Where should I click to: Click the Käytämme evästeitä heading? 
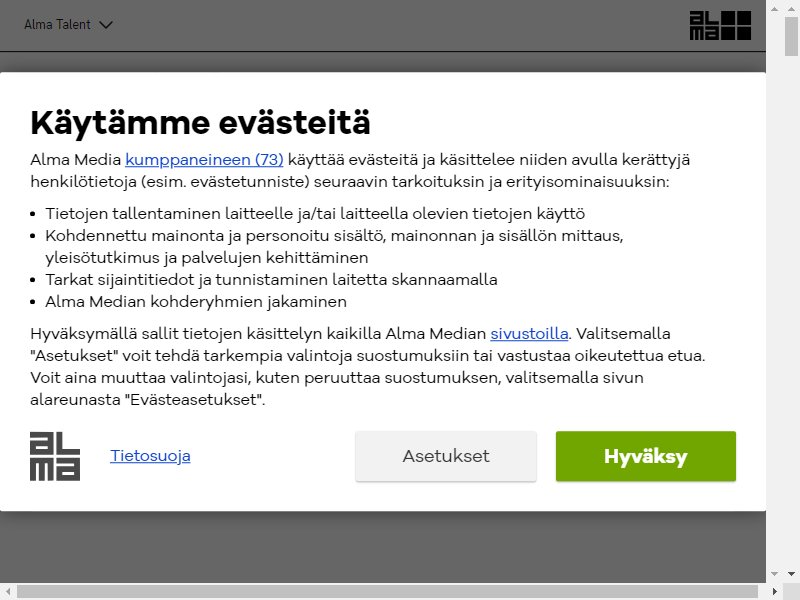pos(200,123)
